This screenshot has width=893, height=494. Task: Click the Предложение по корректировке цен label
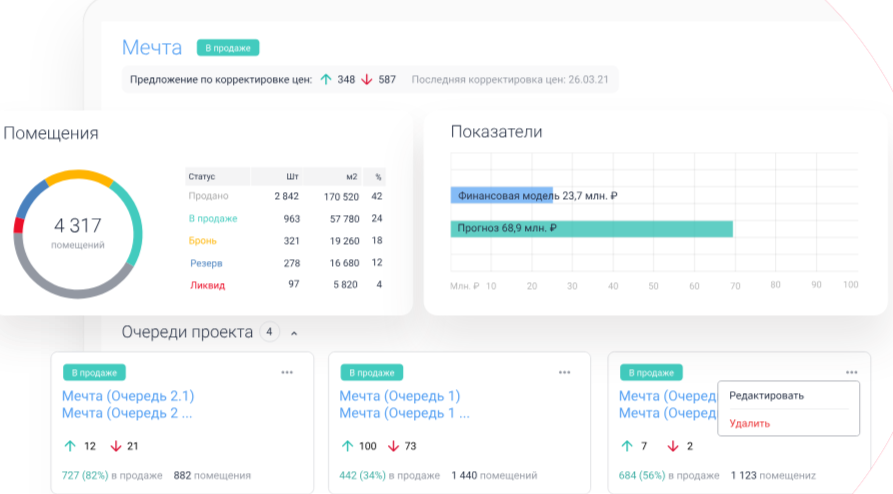pyautogui.click(x=221, y=80)
